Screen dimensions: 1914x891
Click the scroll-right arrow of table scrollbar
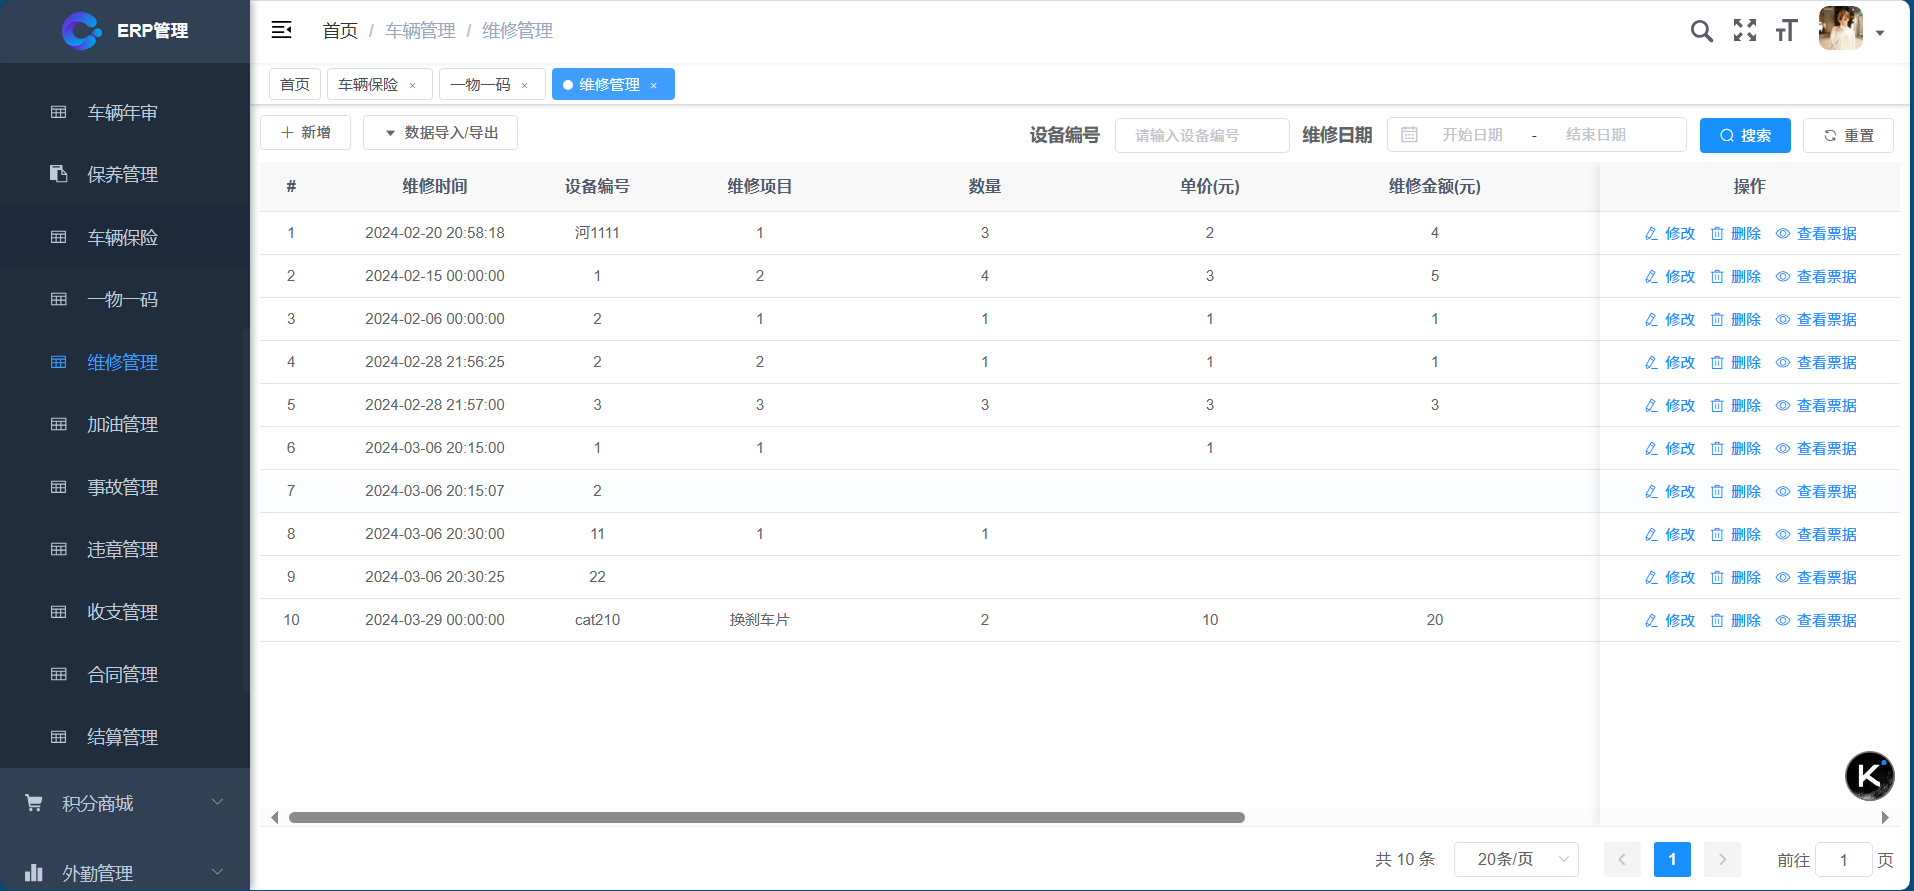tap(1885, 817)
